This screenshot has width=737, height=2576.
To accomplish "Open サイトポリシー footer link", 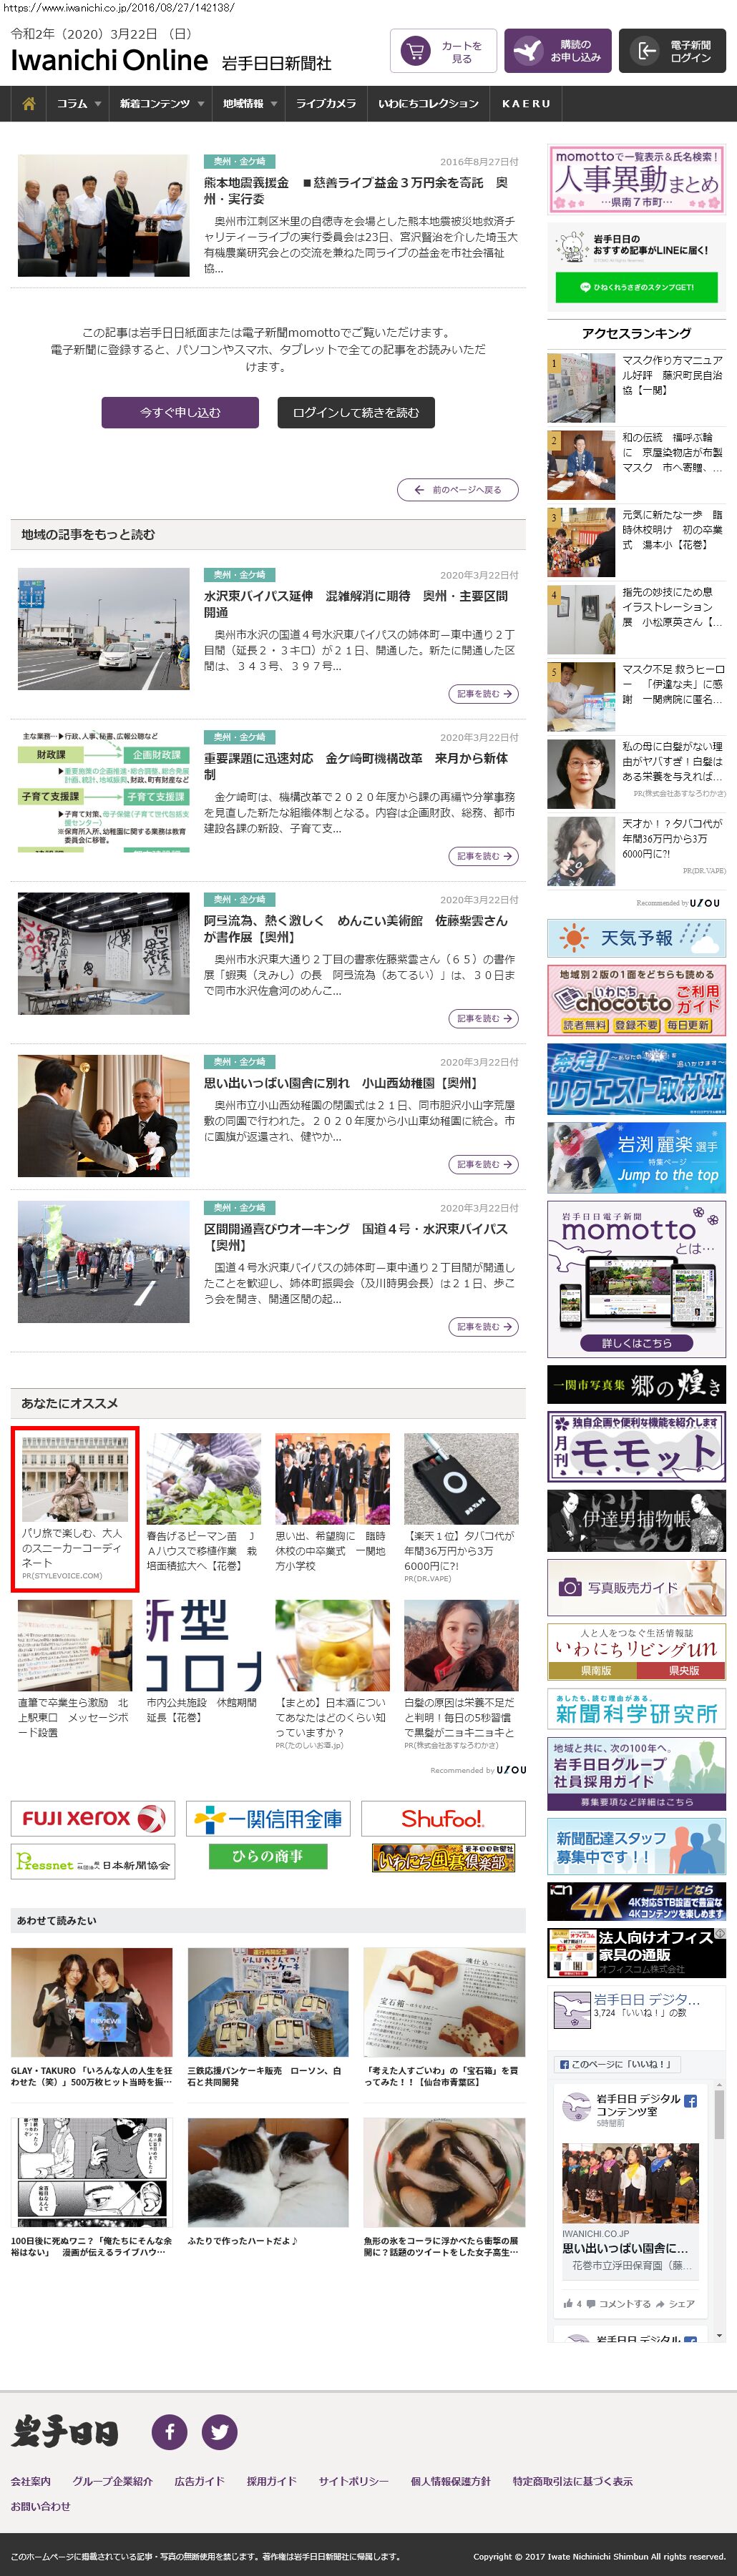I will click(x=354, y=2481).
